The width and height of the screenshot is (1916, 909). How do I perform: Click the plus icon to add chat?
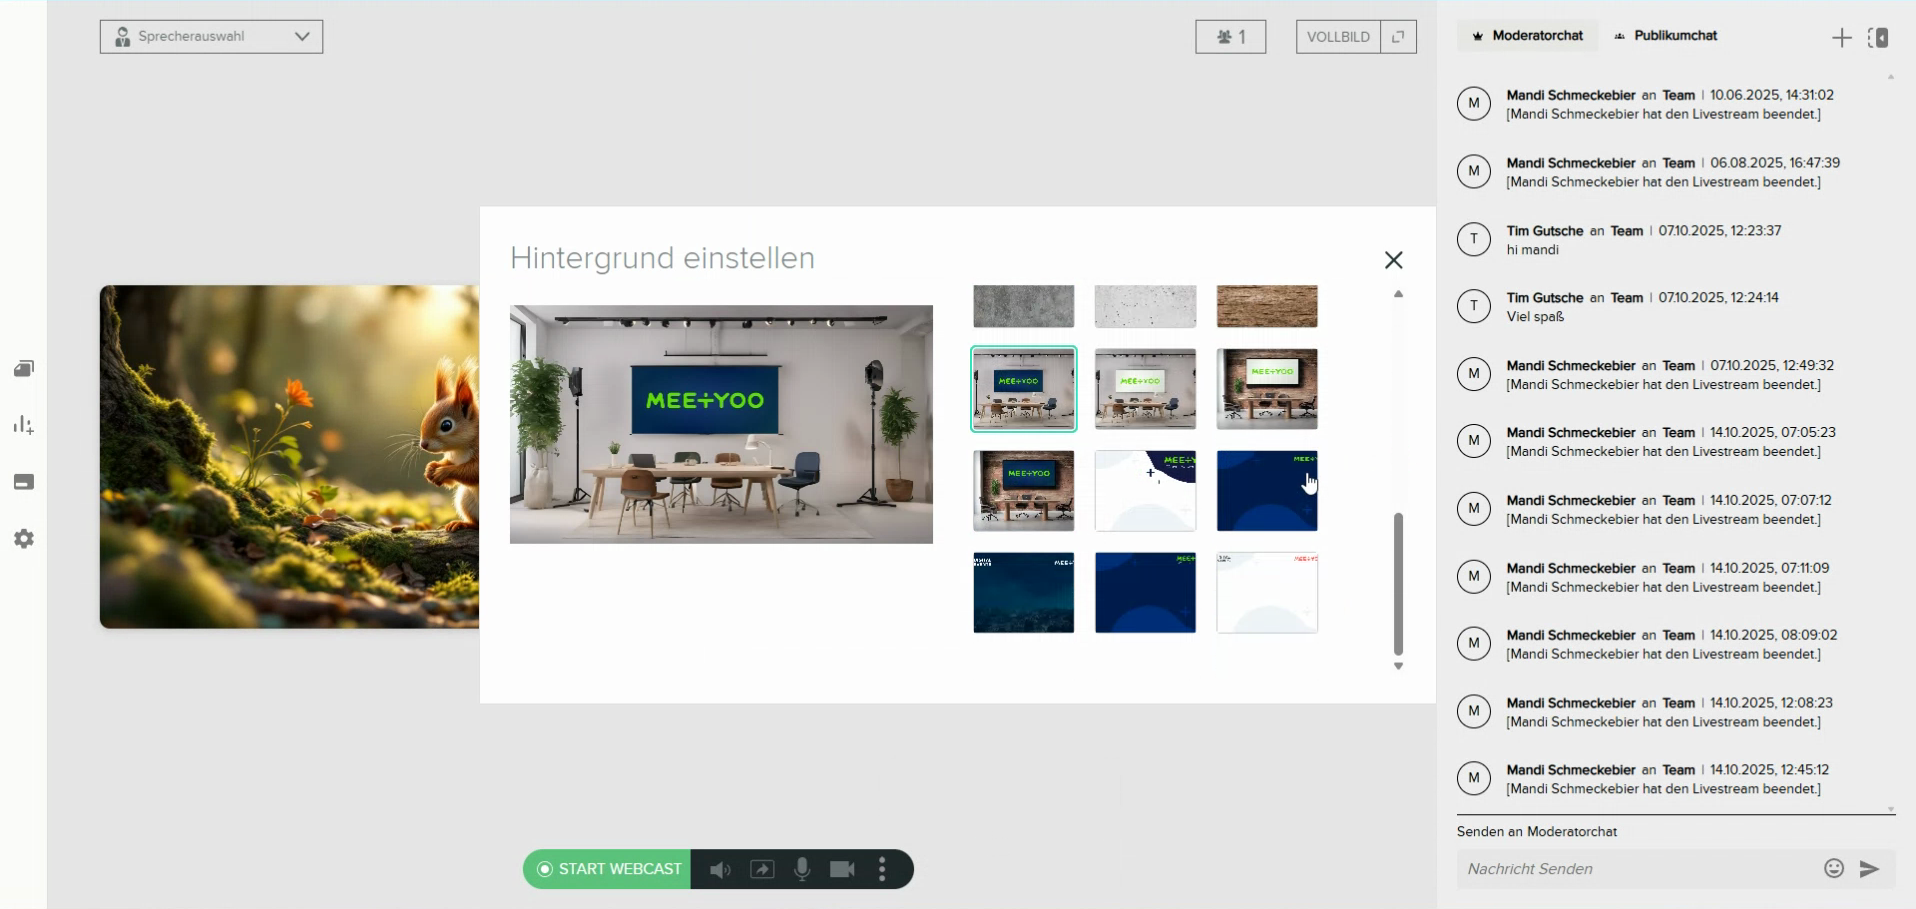coord(1841,37)
